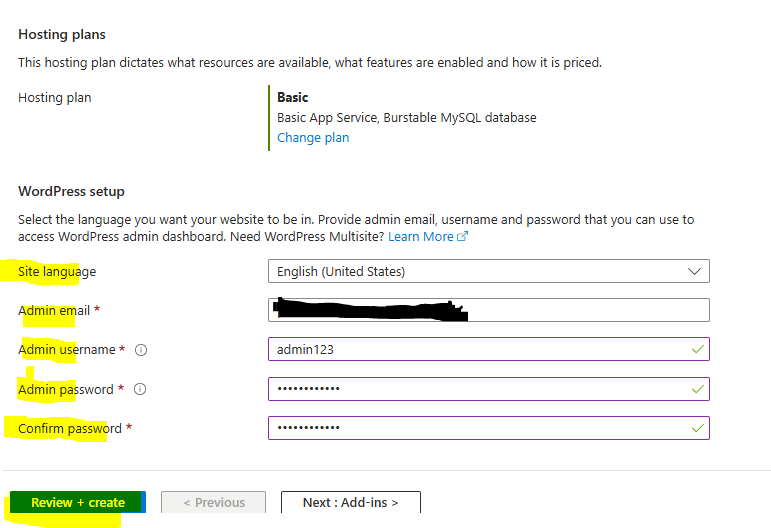771x528 pixels.
Task: Click the Admin username label
Action: pos(67,350)
